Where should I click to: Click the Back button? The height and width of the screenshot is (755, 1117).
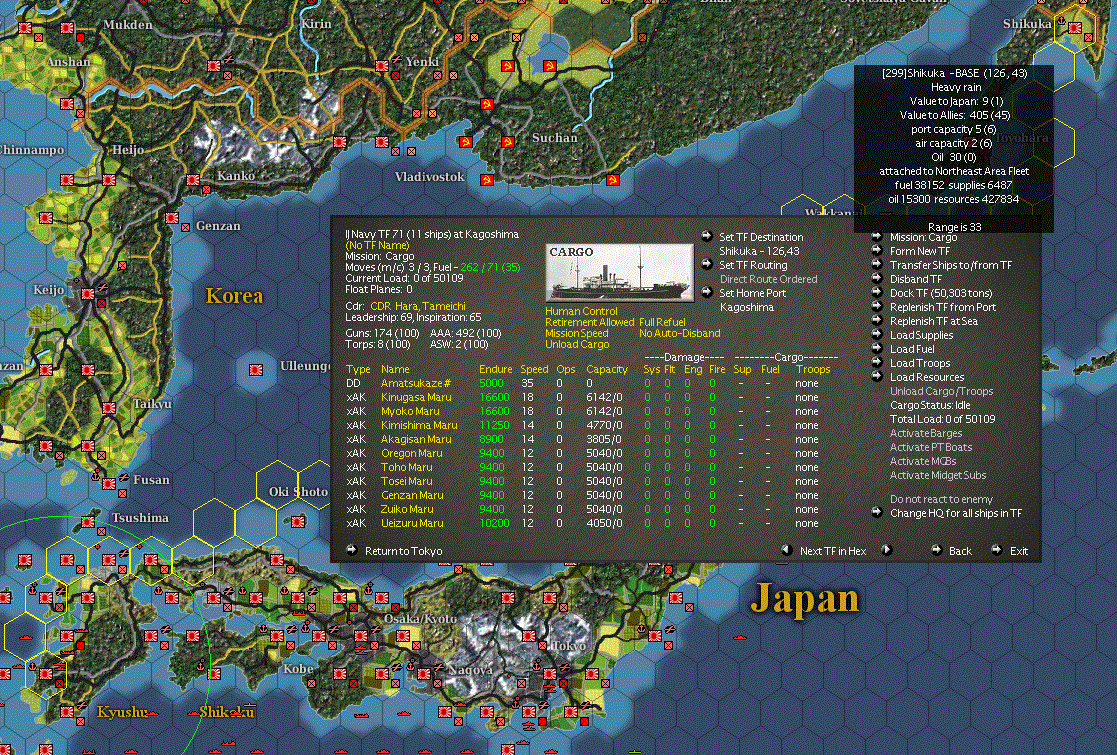coord(960,551)
